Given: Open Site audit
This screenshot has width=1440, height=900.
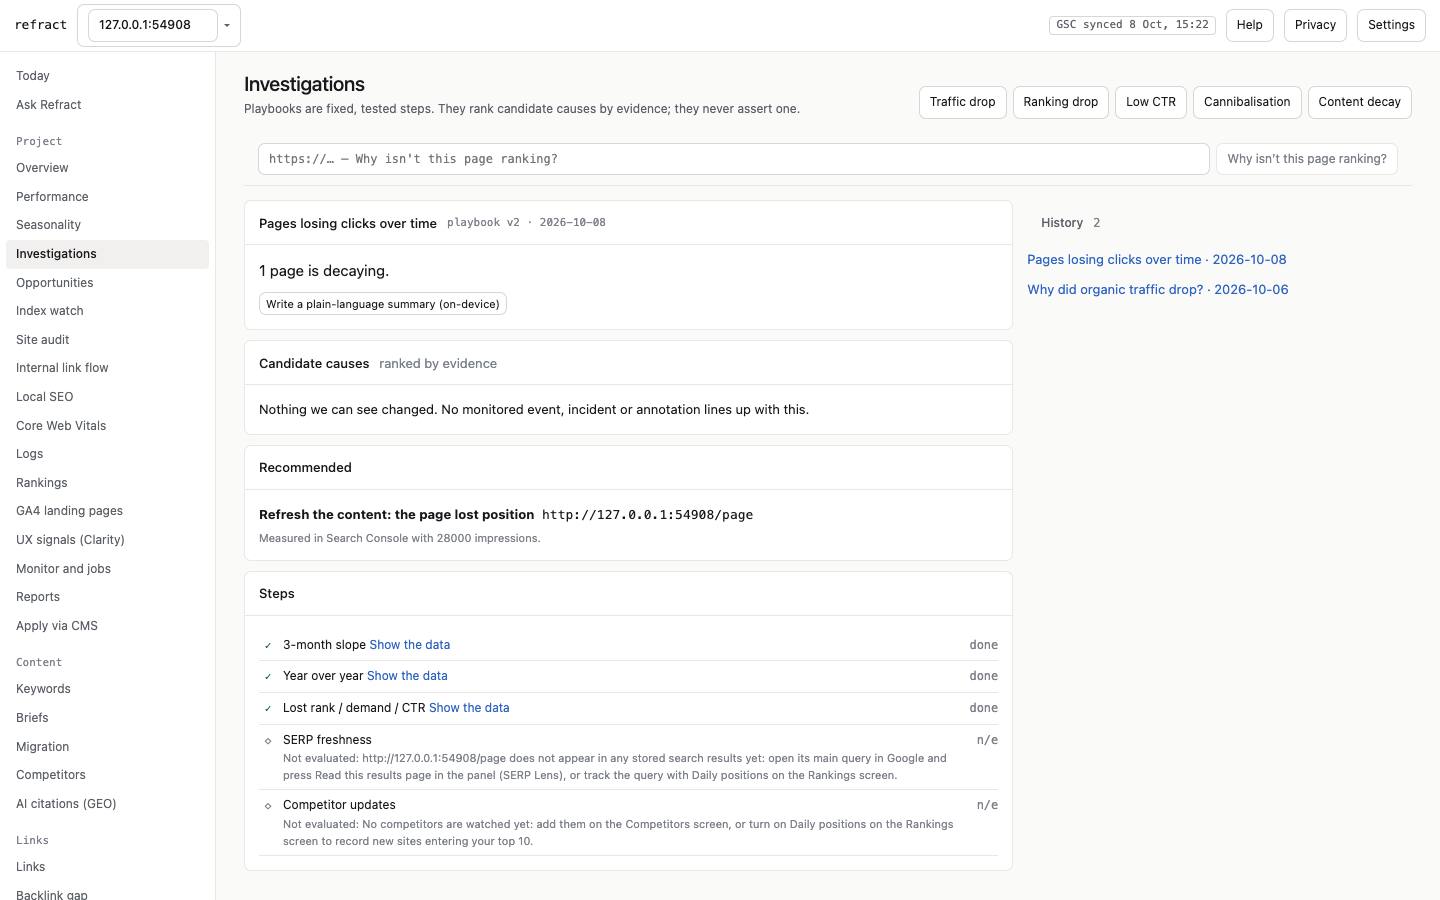Looking at the screenshot, I should point(107,340).
